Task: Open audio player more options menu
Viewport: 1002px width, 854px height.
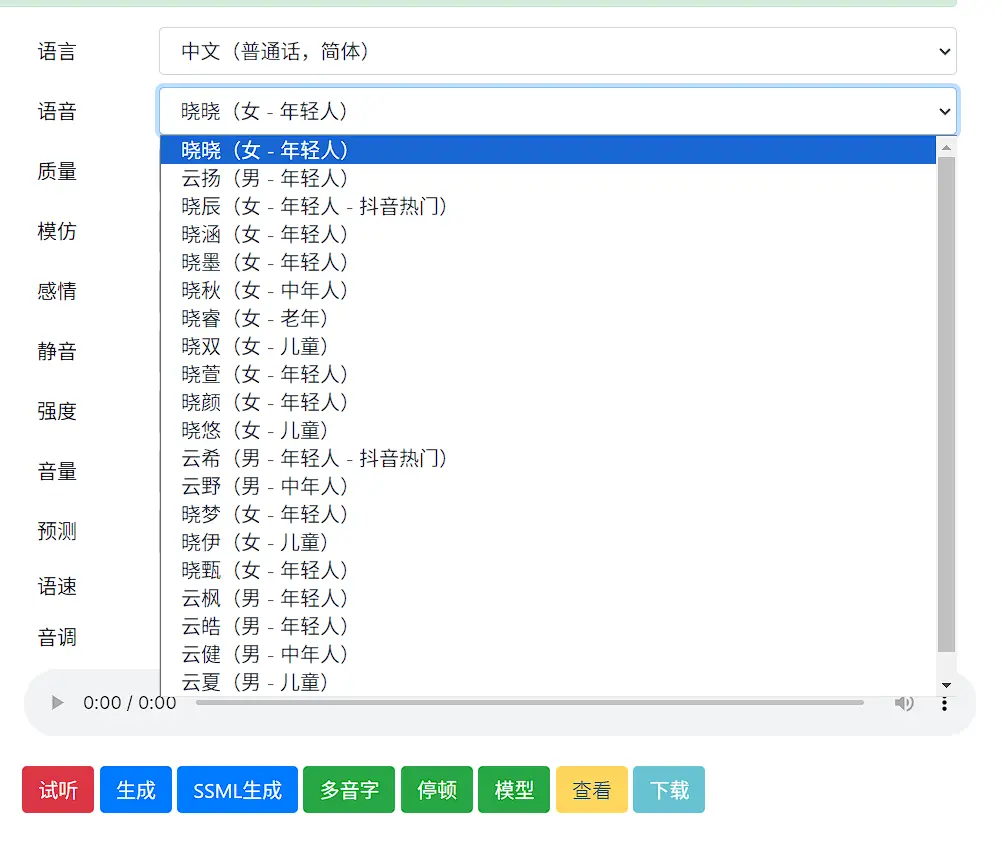Action: (944, 703)
